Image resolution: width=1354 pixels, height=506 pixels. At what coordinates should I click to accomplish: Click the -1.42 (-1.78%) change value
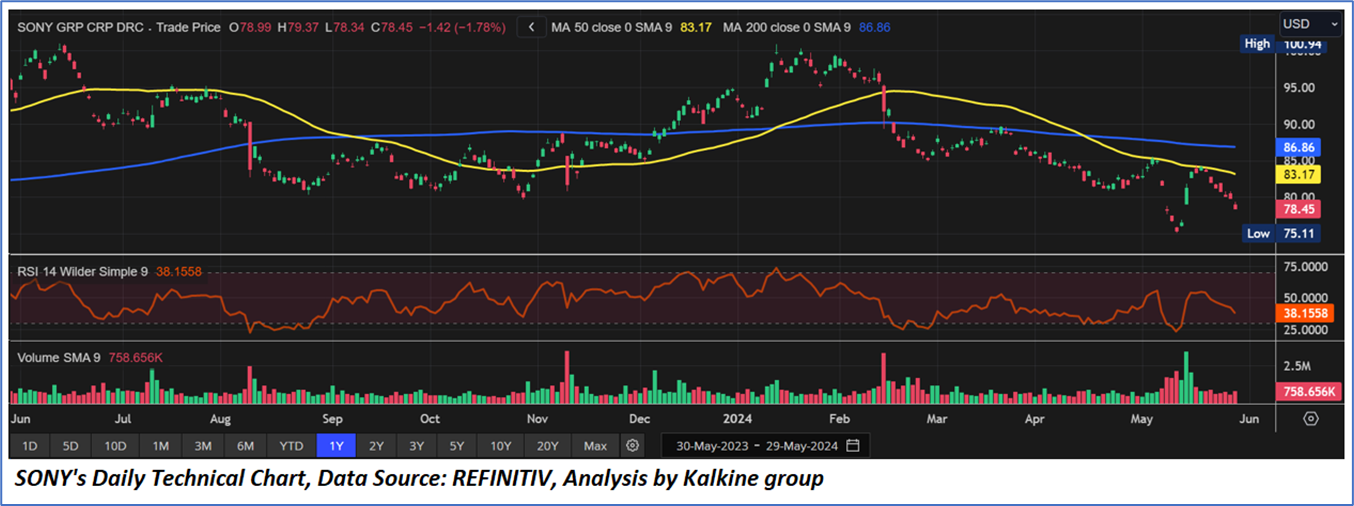coord(461,28)
